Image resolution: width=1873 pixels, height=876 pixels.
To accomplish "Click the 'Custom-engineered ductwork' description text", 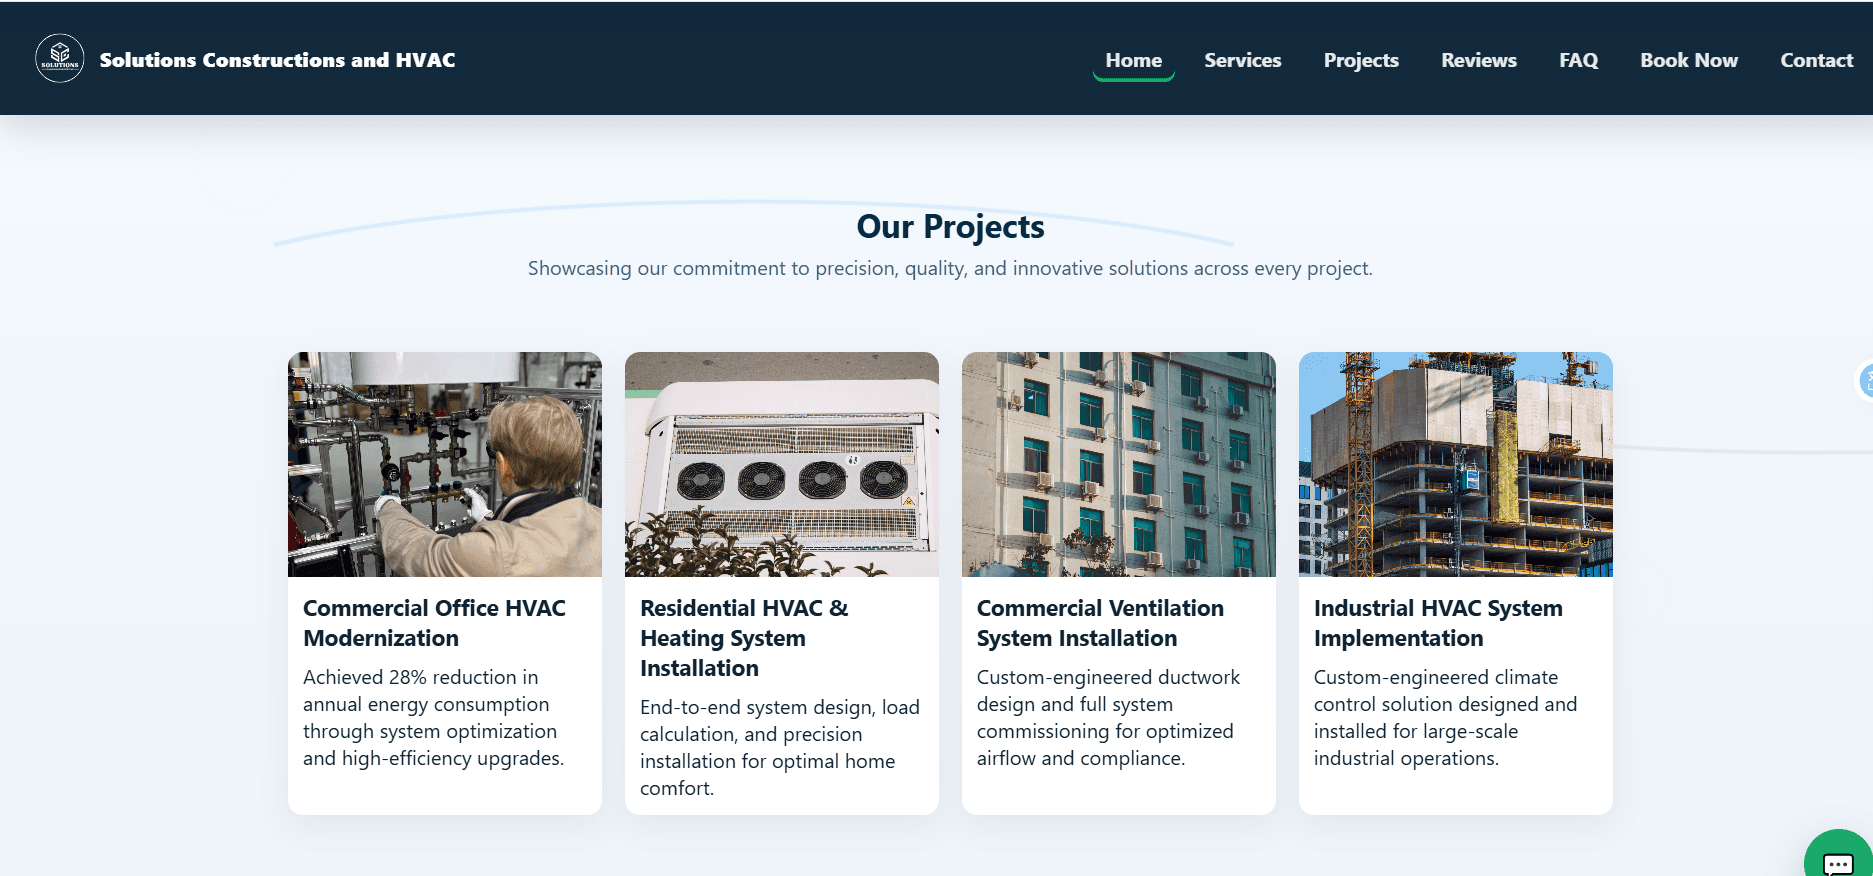I will pyautogui.click(x=1108, y=718).
